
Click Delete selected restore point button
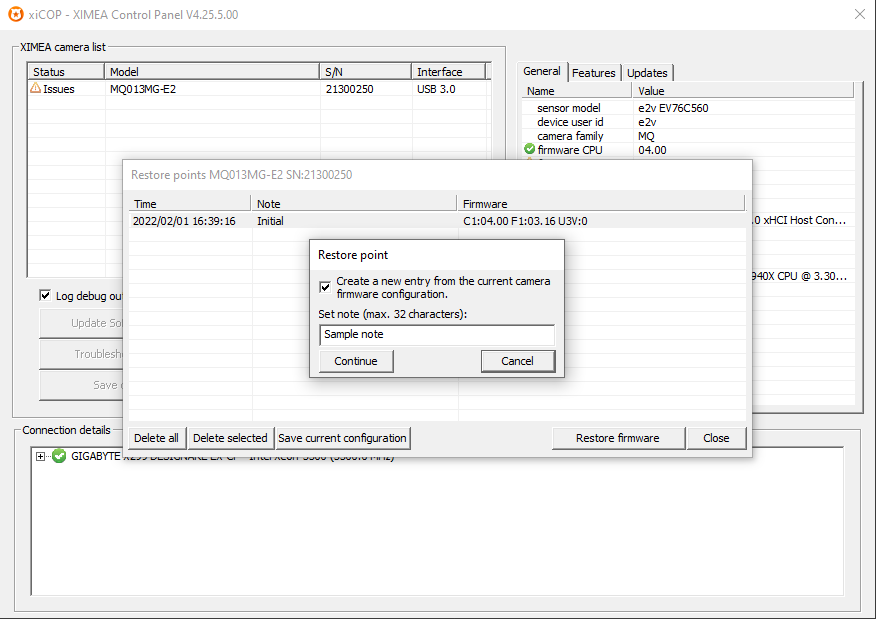coord(230,438)
